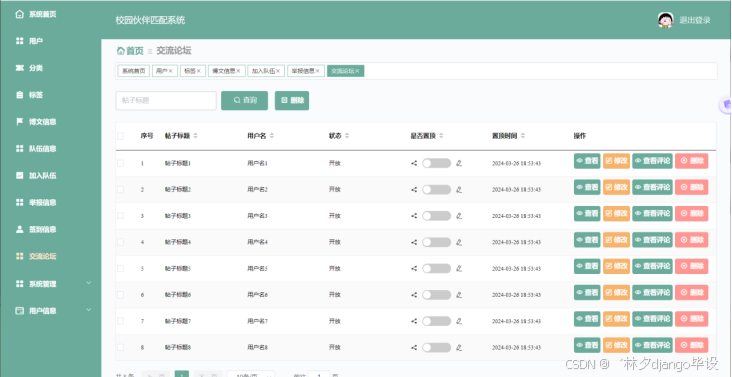Sort by 是否置顶 column arrows
The width and height of the screenshot is (732, 377).
click(441, 136)
